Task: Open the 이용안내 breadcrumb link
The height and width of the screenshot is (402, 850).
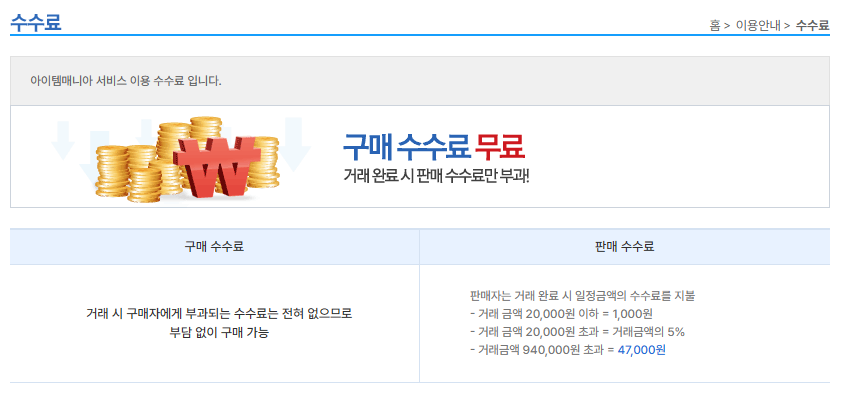Action: [757, 25]
